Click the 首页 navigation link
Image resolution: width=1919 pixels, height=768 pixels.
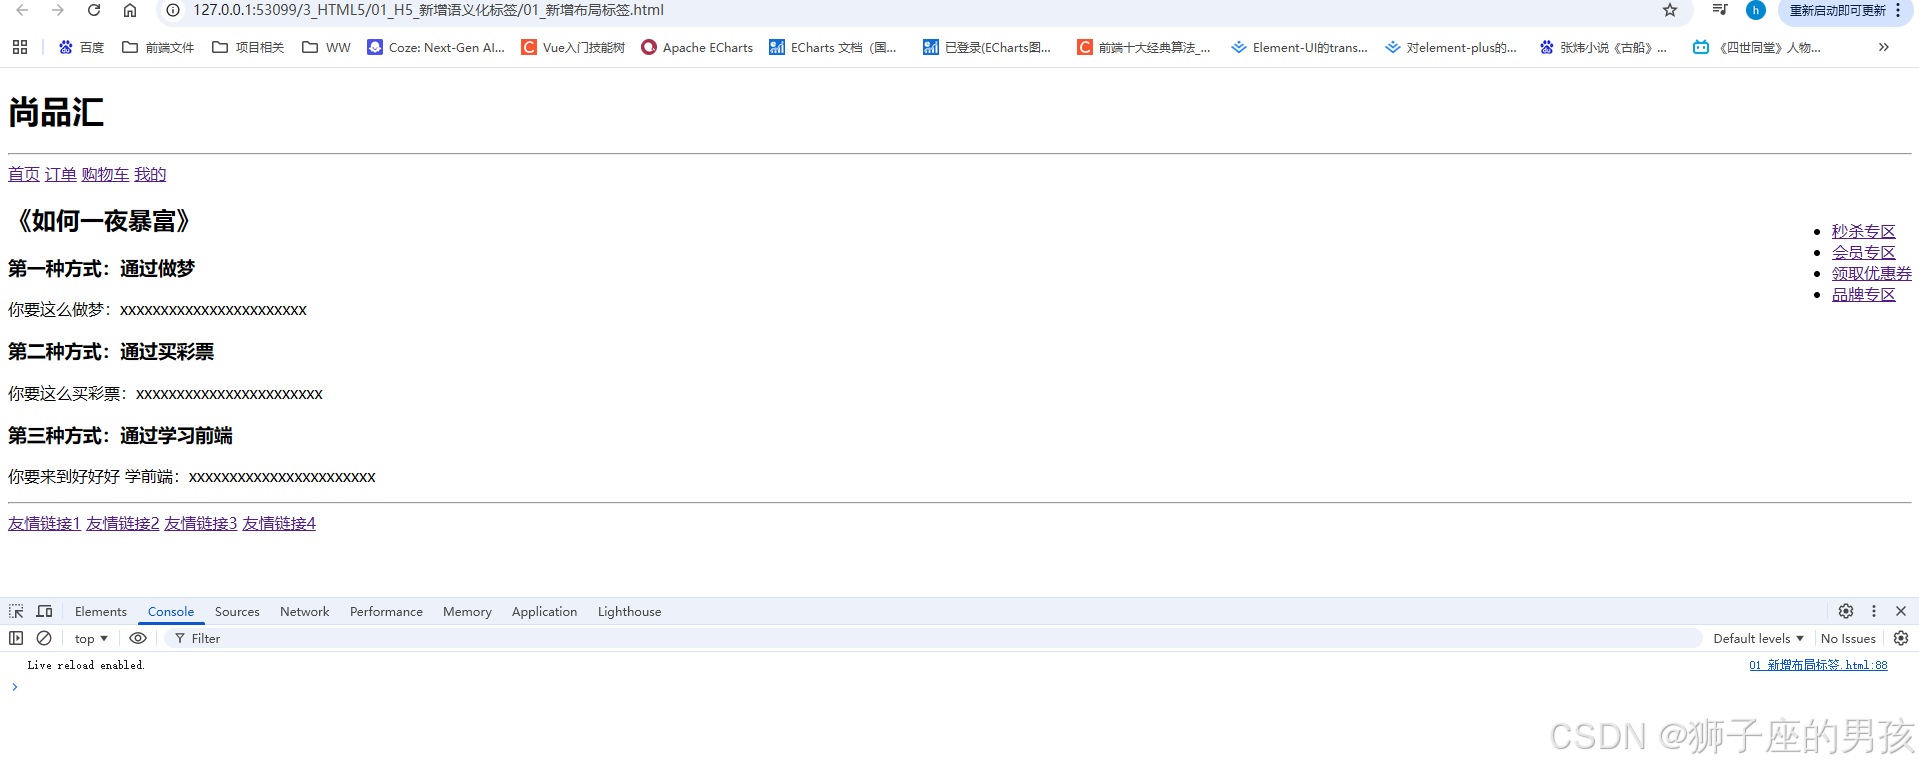click(x=24, y=175)
